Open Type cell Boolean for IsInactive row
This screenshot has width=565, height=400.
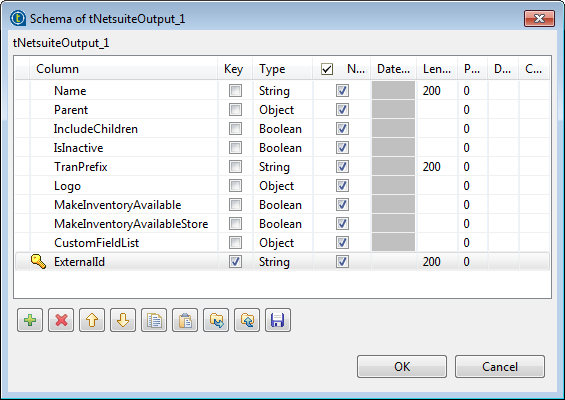[283, 148]
